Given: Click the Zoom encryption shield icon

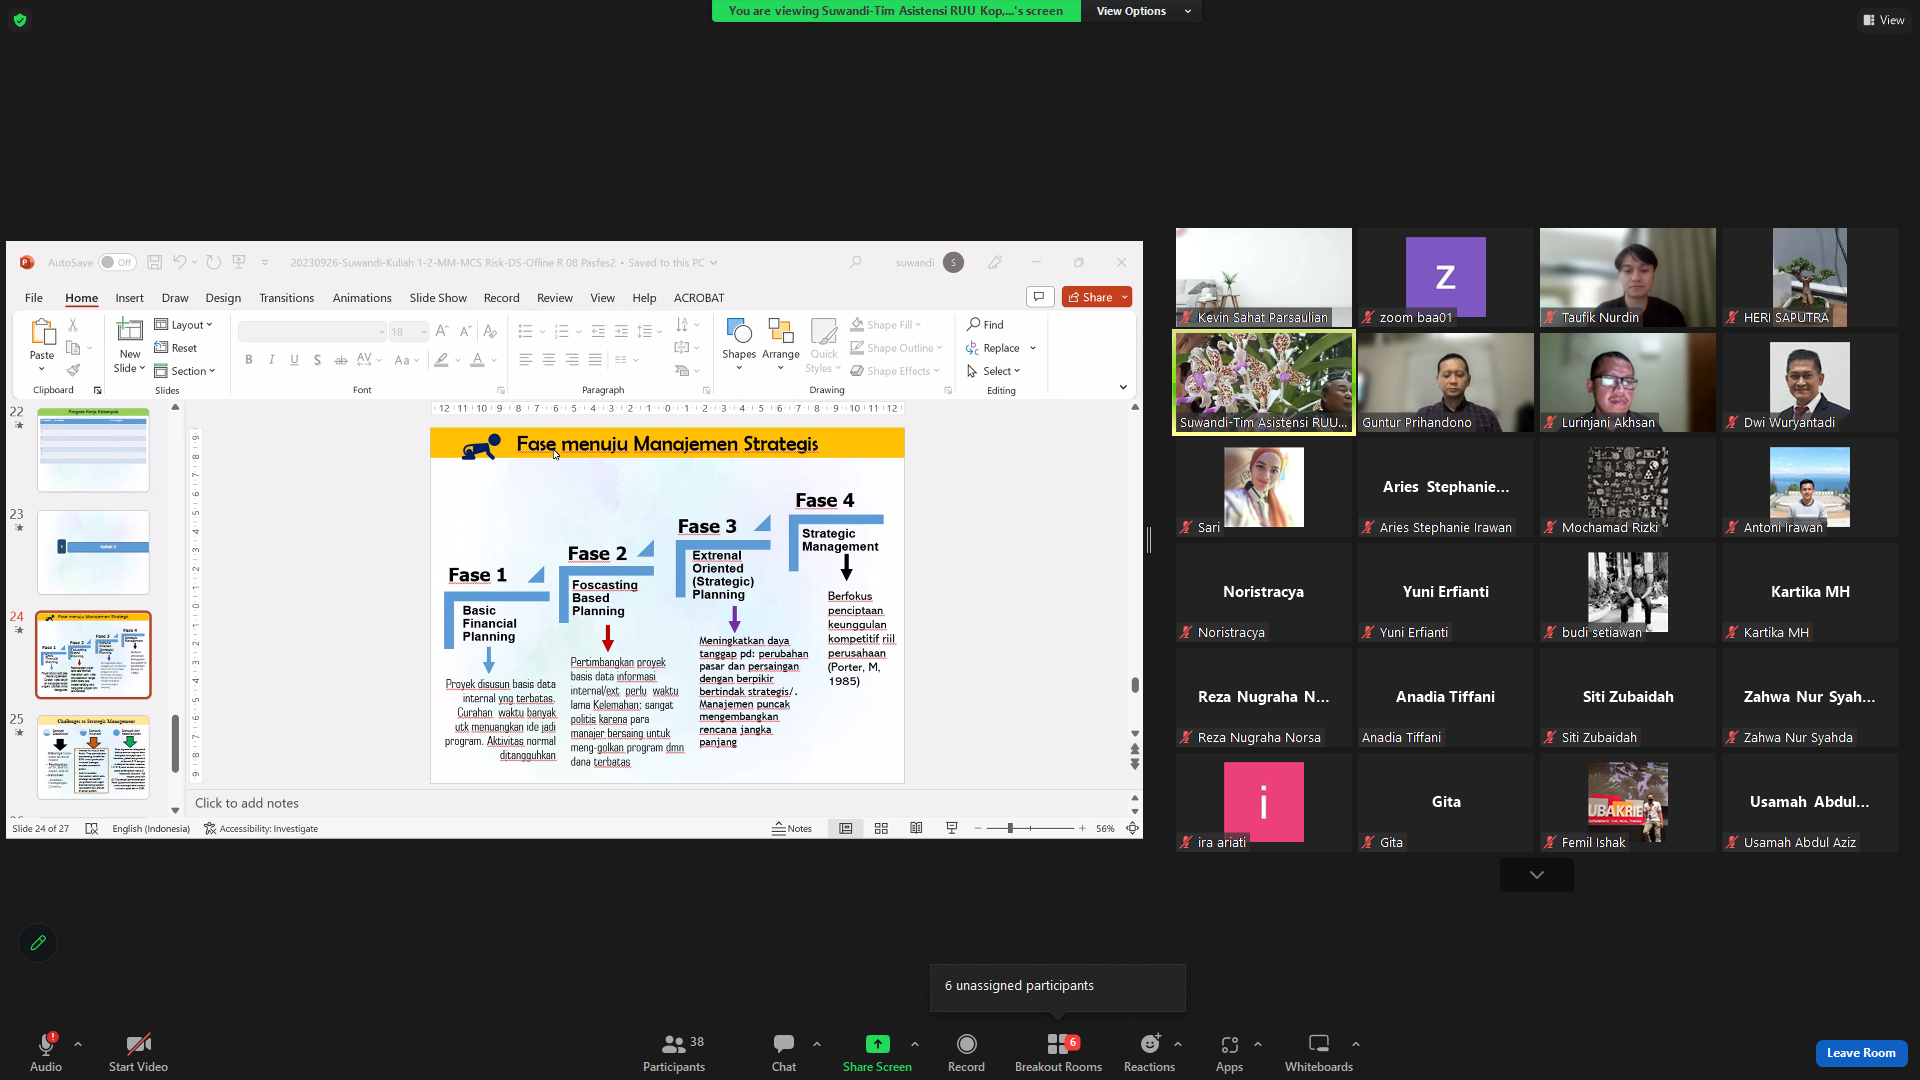Looking at the screenshot, I should point(20,20).
